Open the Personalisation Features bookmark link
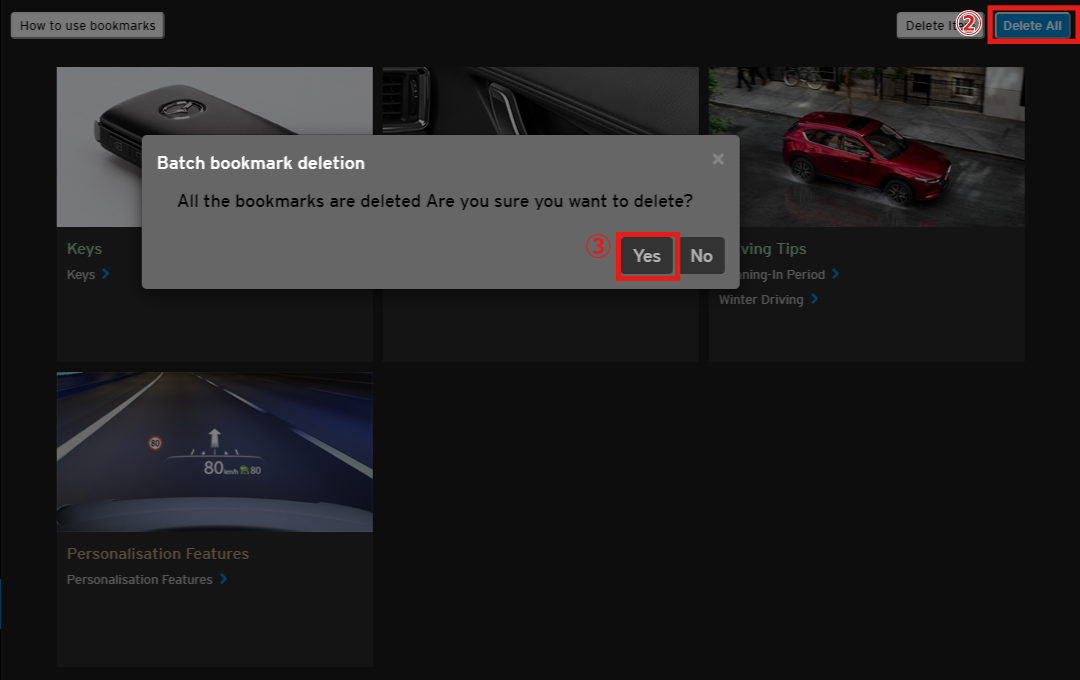 [x=139, y=579]
